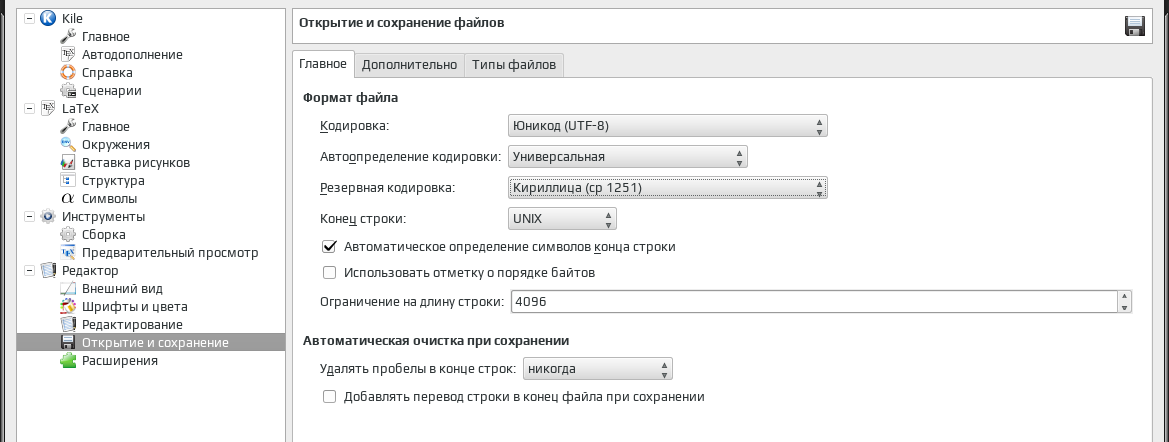Enable Использовать отметку о порядке байтов
The width and height of the screenshot is (1169, 442).
tap(330, 273)
